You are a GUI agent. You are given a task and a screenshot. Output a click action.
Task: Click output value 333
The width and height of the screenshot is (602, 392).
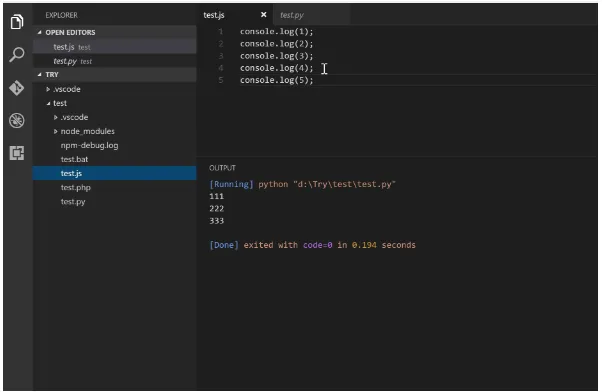217,221
